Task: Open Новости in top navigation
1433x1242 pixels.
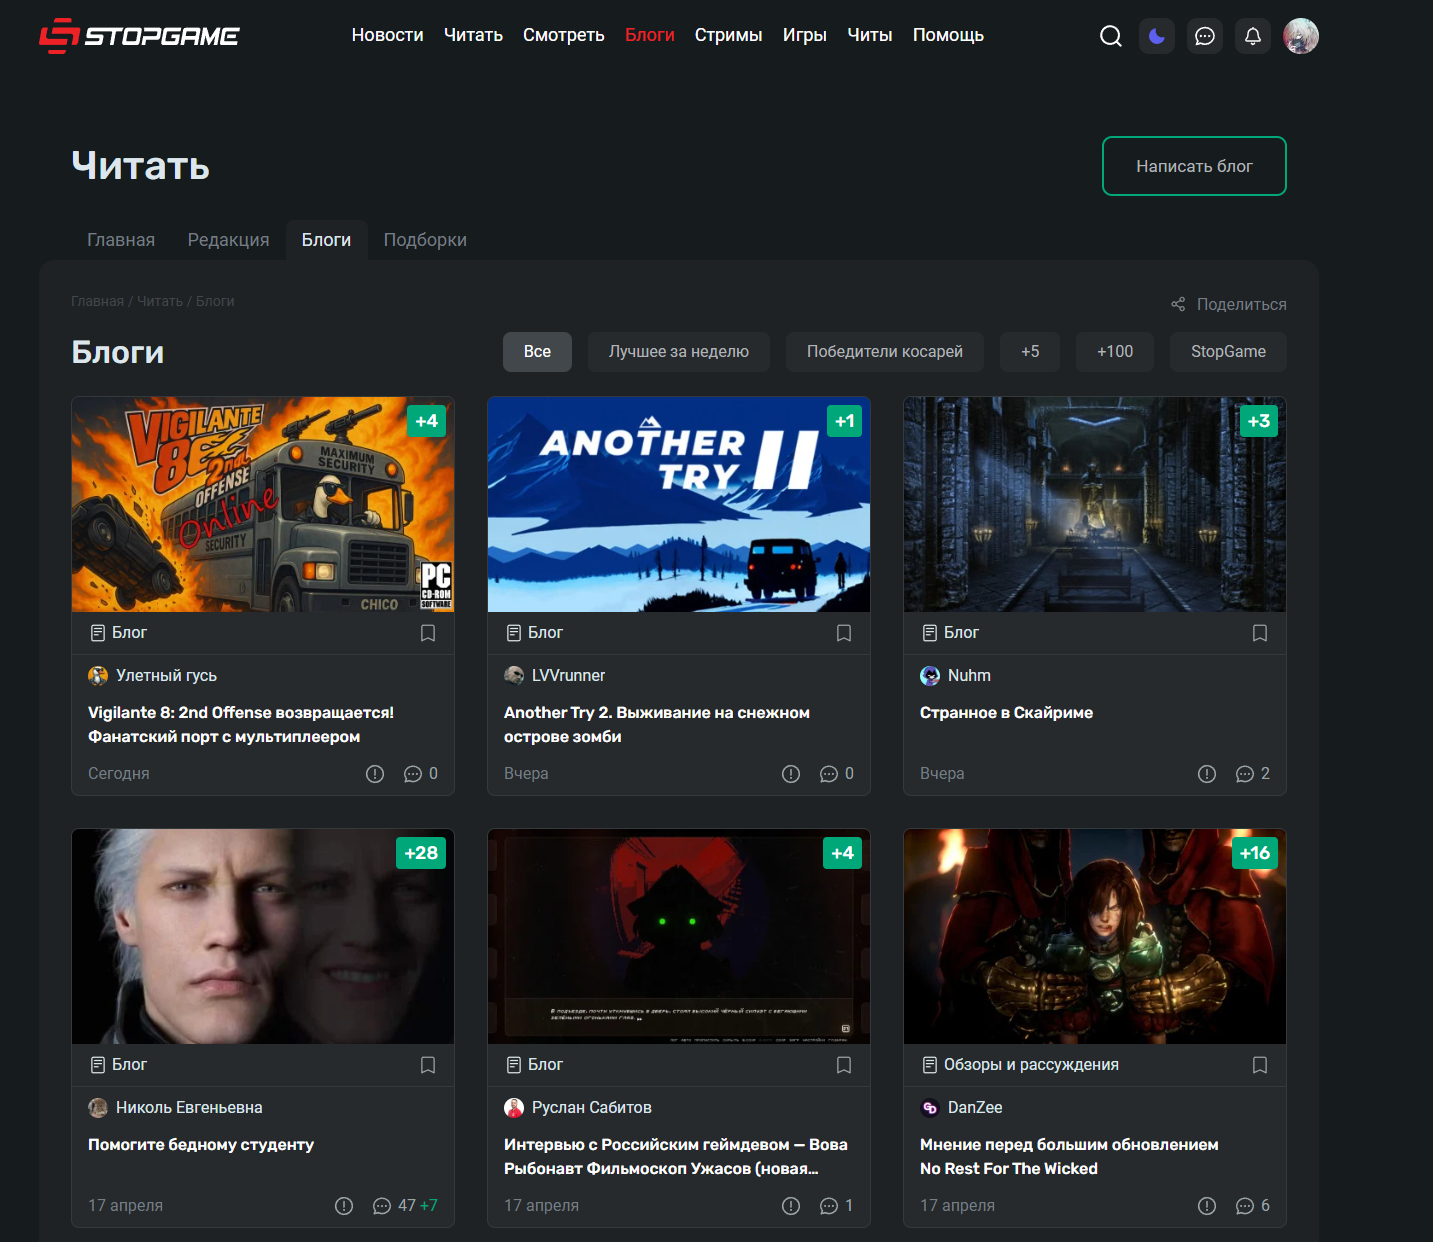Action: coord(388,35)
